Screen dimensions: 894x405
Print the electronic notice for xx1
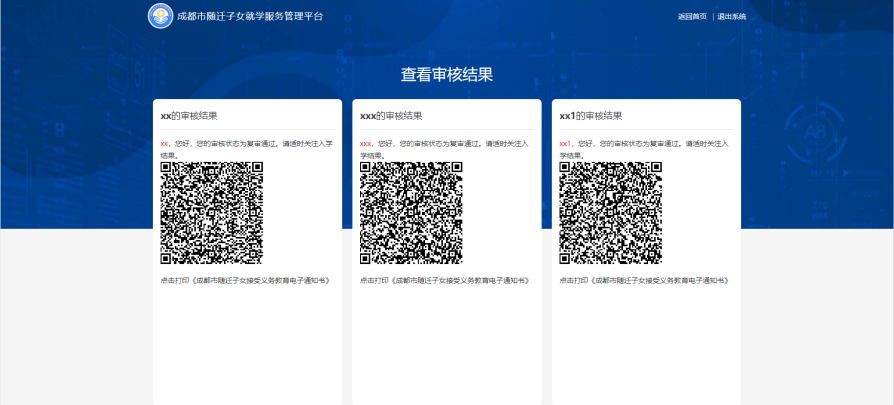click(644, 281)
